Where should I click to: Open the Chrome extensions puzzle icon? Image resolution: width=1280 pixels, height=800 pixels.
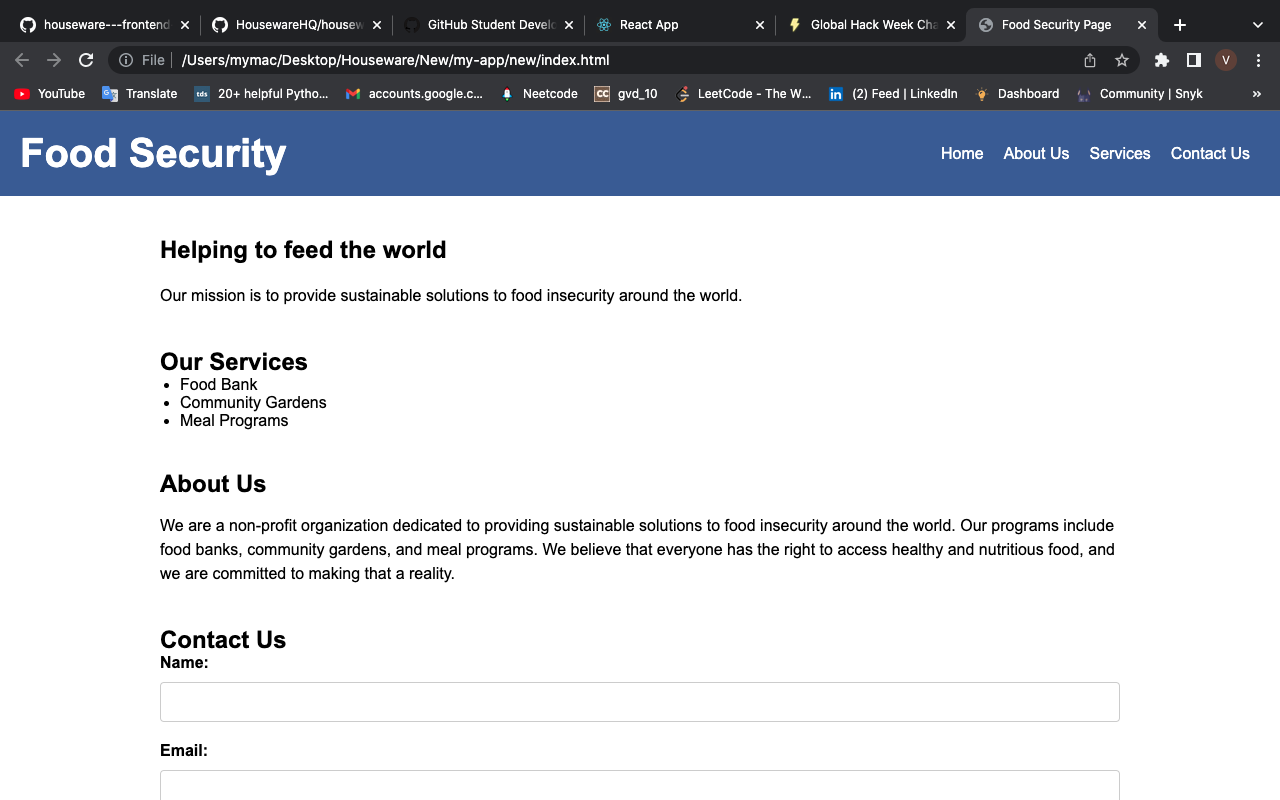[1161, 60]
